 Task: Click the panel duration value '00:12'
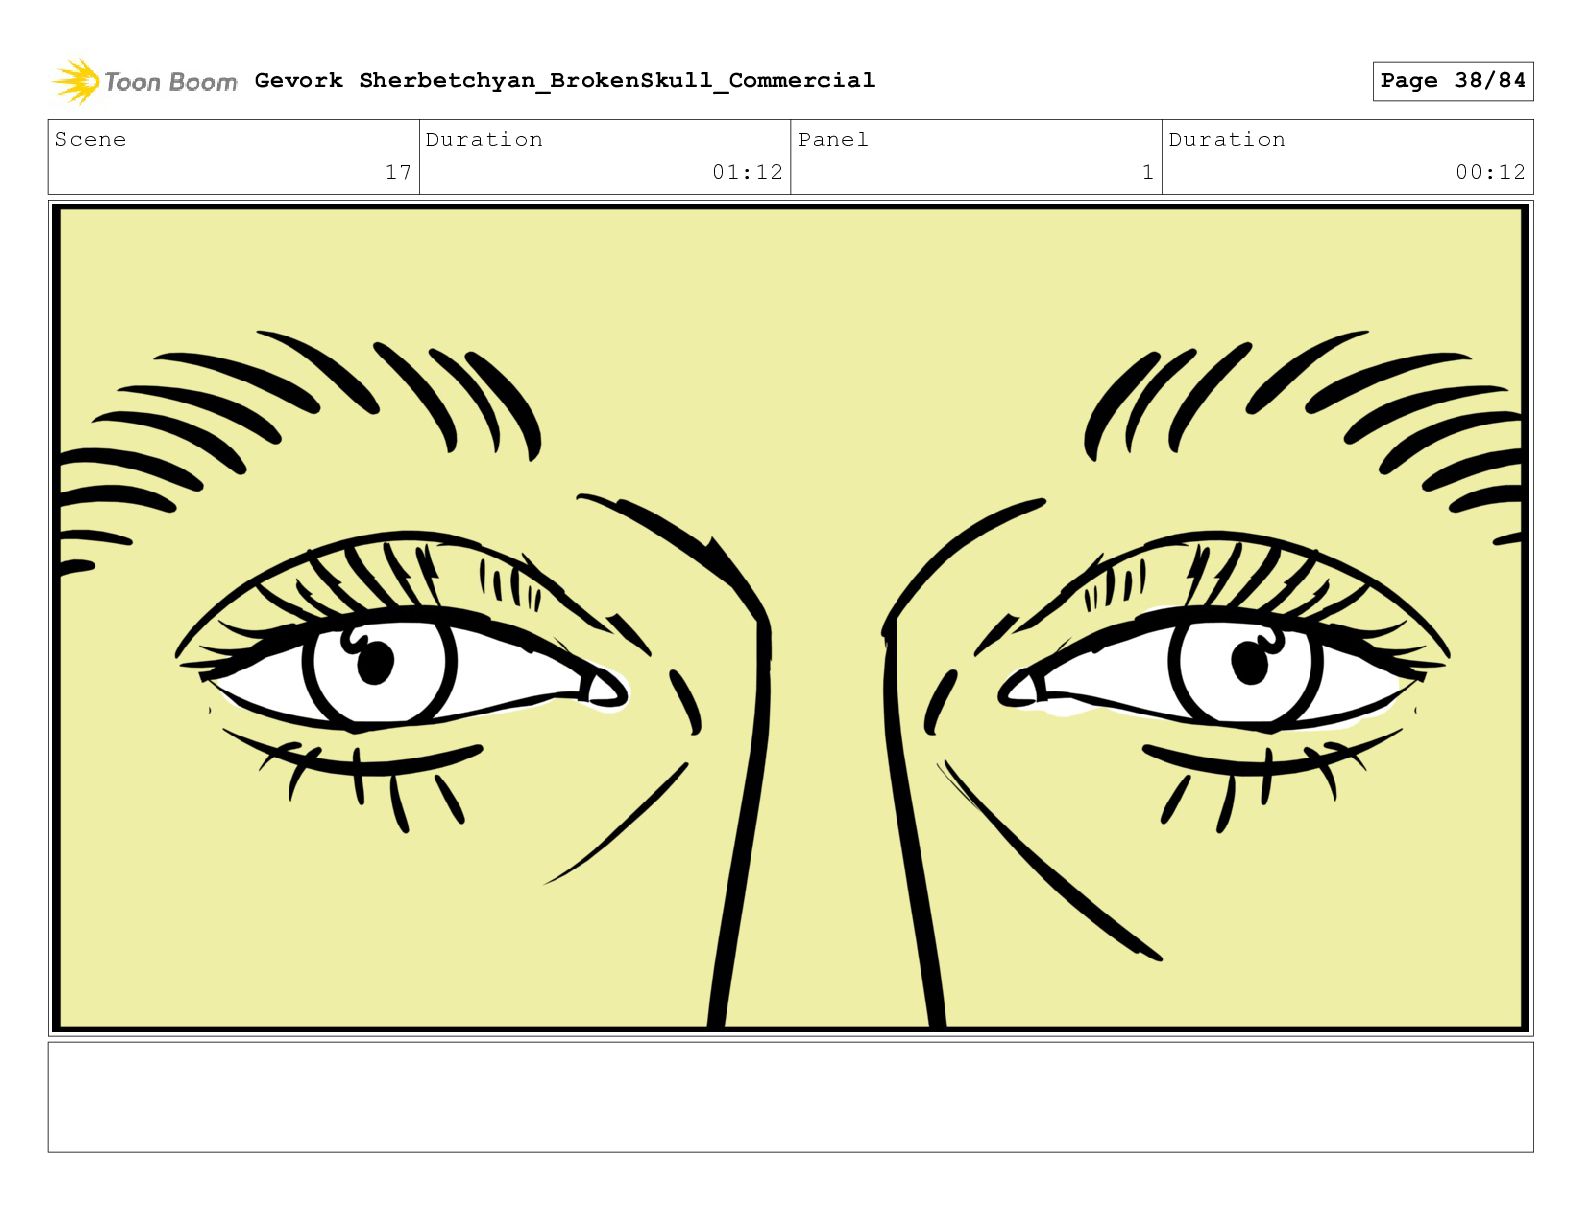pos(1490,172)
